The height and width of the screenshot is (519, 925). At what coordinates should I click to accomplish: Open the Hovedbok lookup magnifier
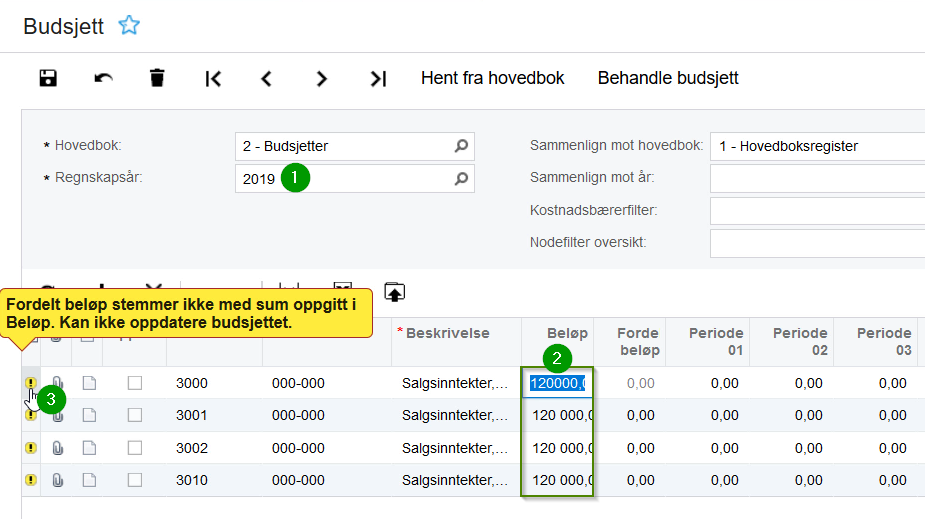coord(461,146)
